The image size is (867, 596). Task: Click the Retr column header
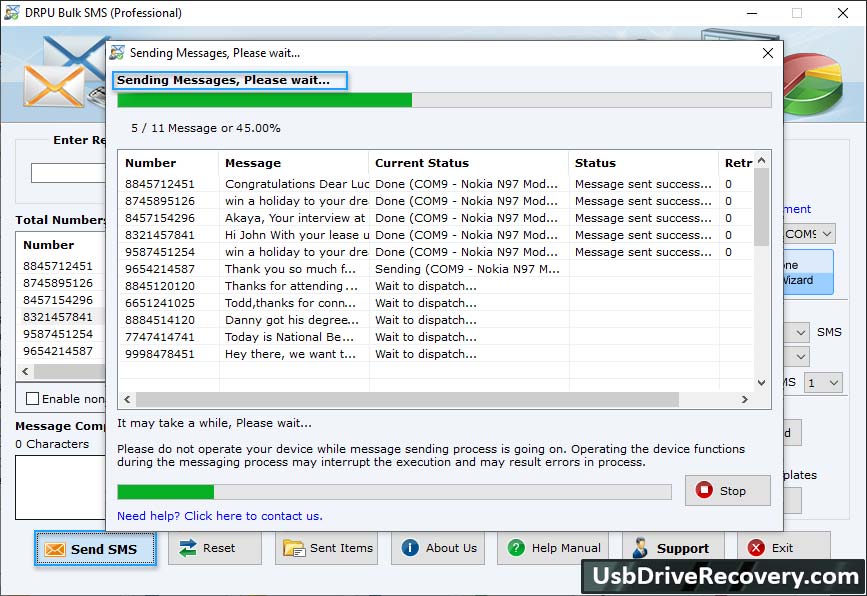[x=737, y=163]
